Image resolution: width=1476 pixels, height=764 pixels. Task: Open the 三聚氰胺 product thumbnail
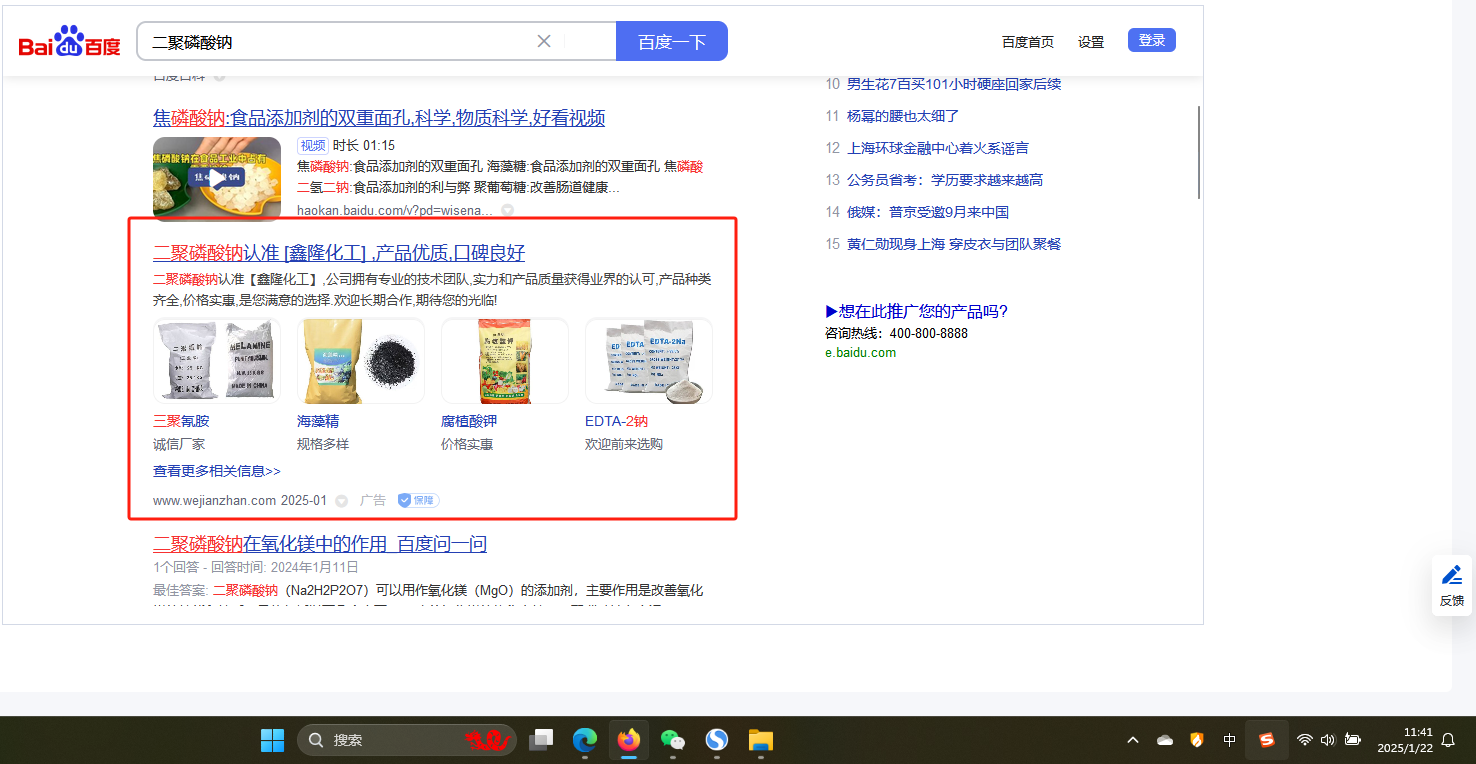pos(217,361)
